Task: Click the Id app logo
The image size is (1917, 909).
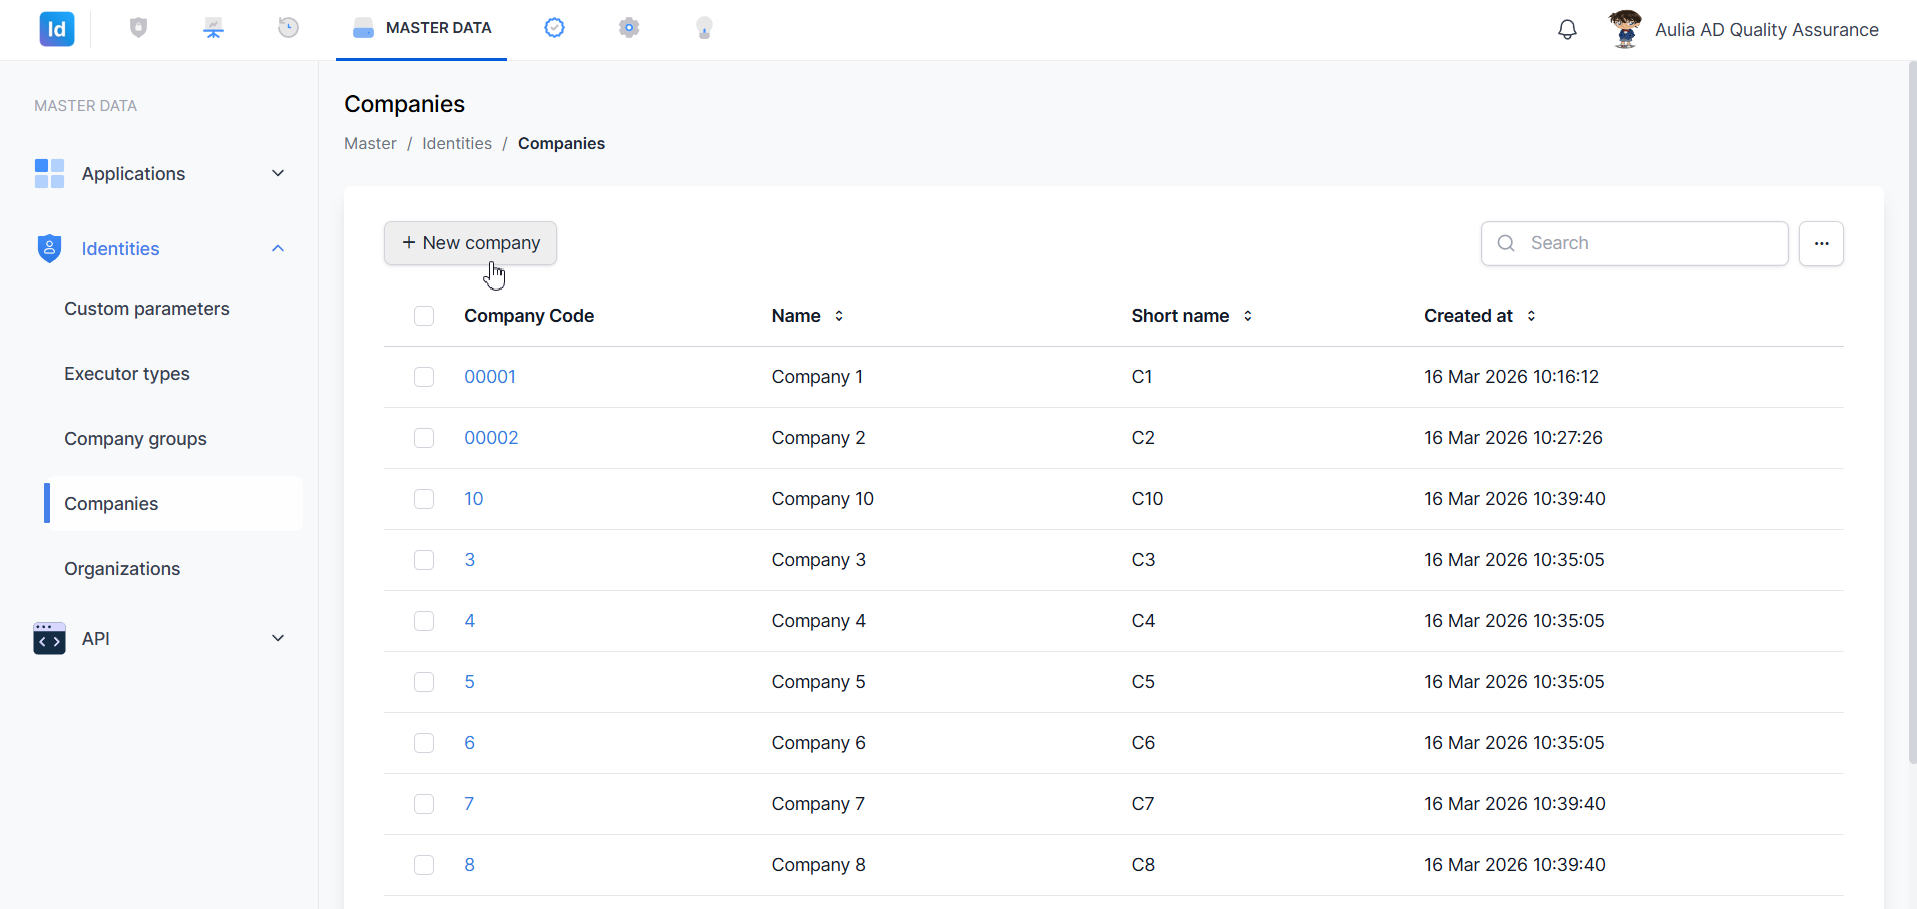Action: [57, 29]
